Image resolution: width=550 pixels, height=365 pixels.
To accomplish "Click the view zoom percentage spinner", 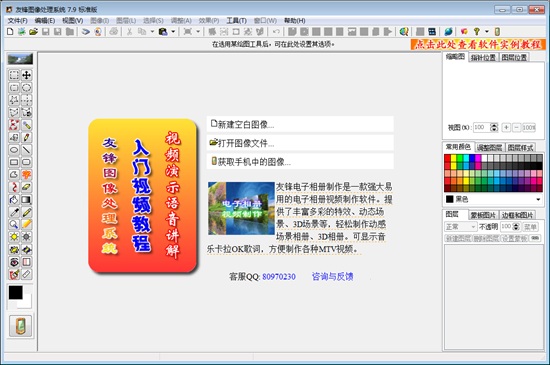I will point(494,128).
